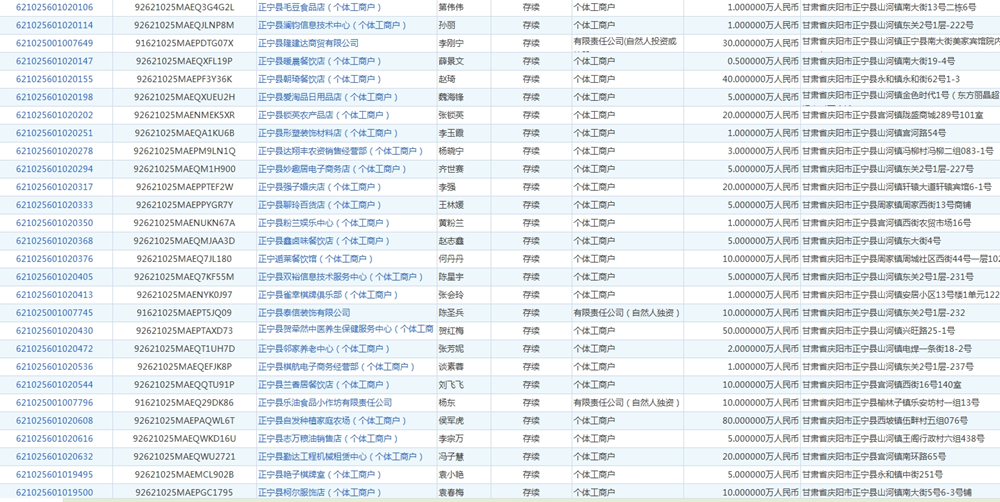The height and width of the screenshot is (502, 1000).
Task: Click registration number 621025601020294
Action: pos(54,169)
